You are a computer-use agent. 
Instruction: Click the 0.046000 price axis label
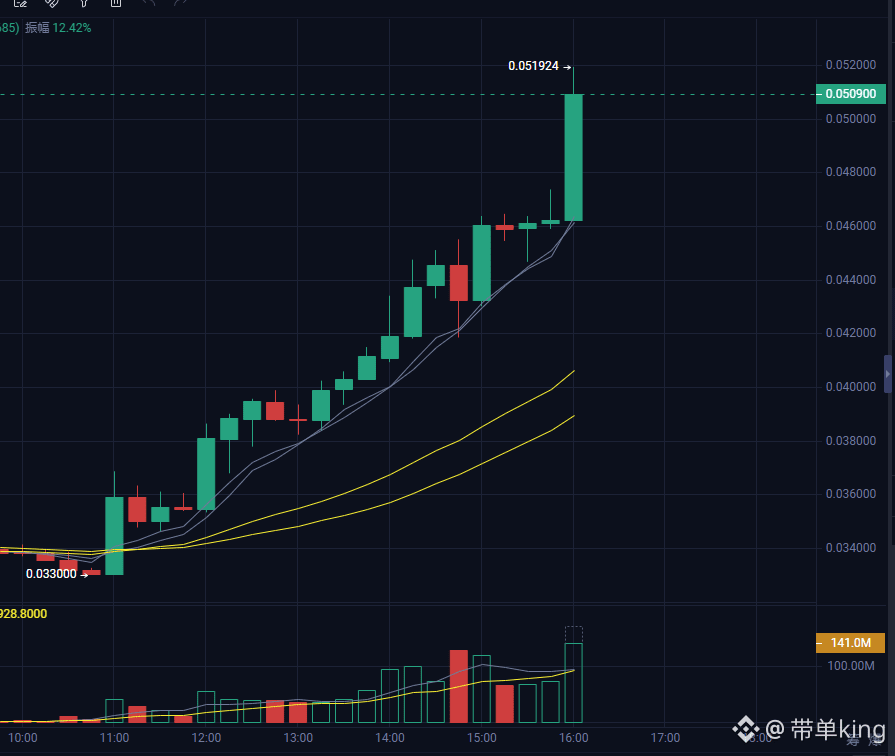[850, 226]
